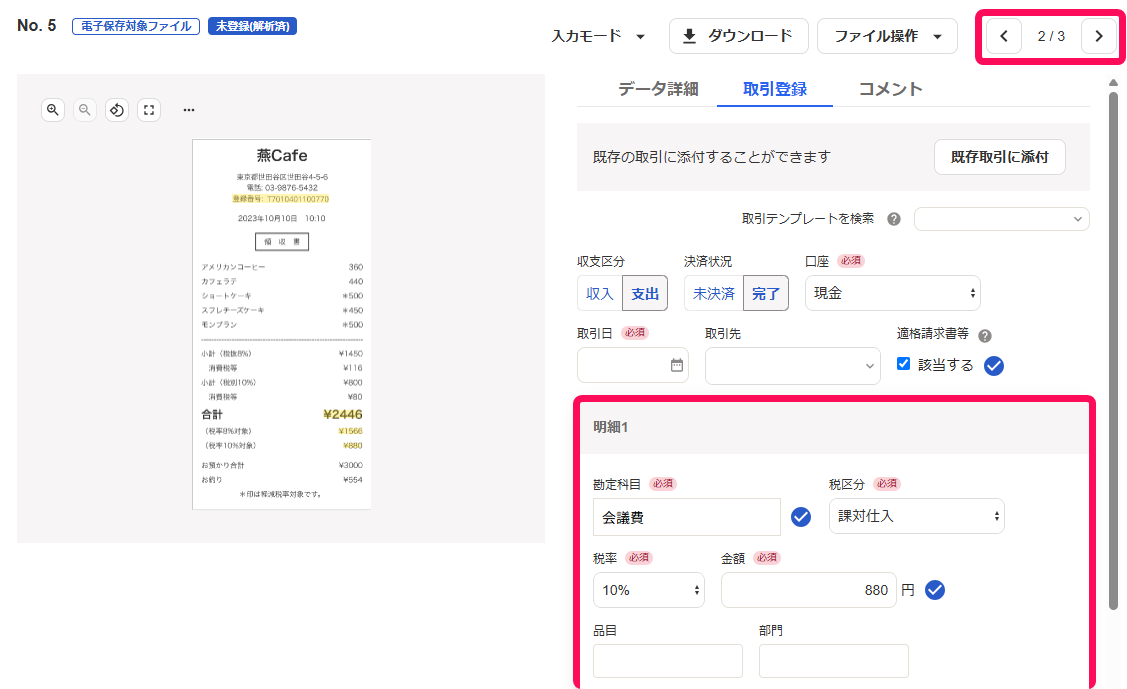The width and height of the screenshot is (1127, 689).
Task: Click blue checkmark beside 該当する
Action: click(x=994, y=366)
